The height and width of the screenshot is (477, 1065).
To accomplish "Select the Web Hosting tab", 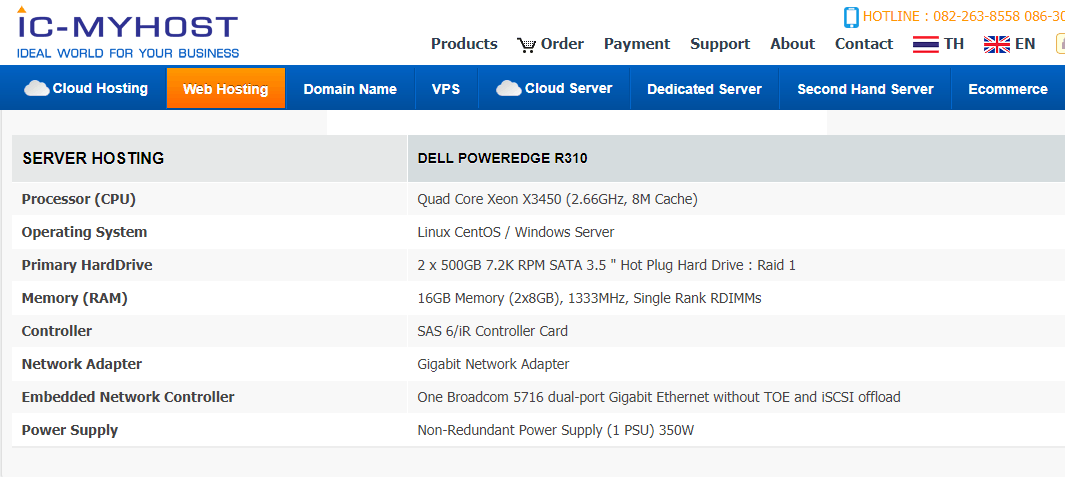I will click(225, 88).
